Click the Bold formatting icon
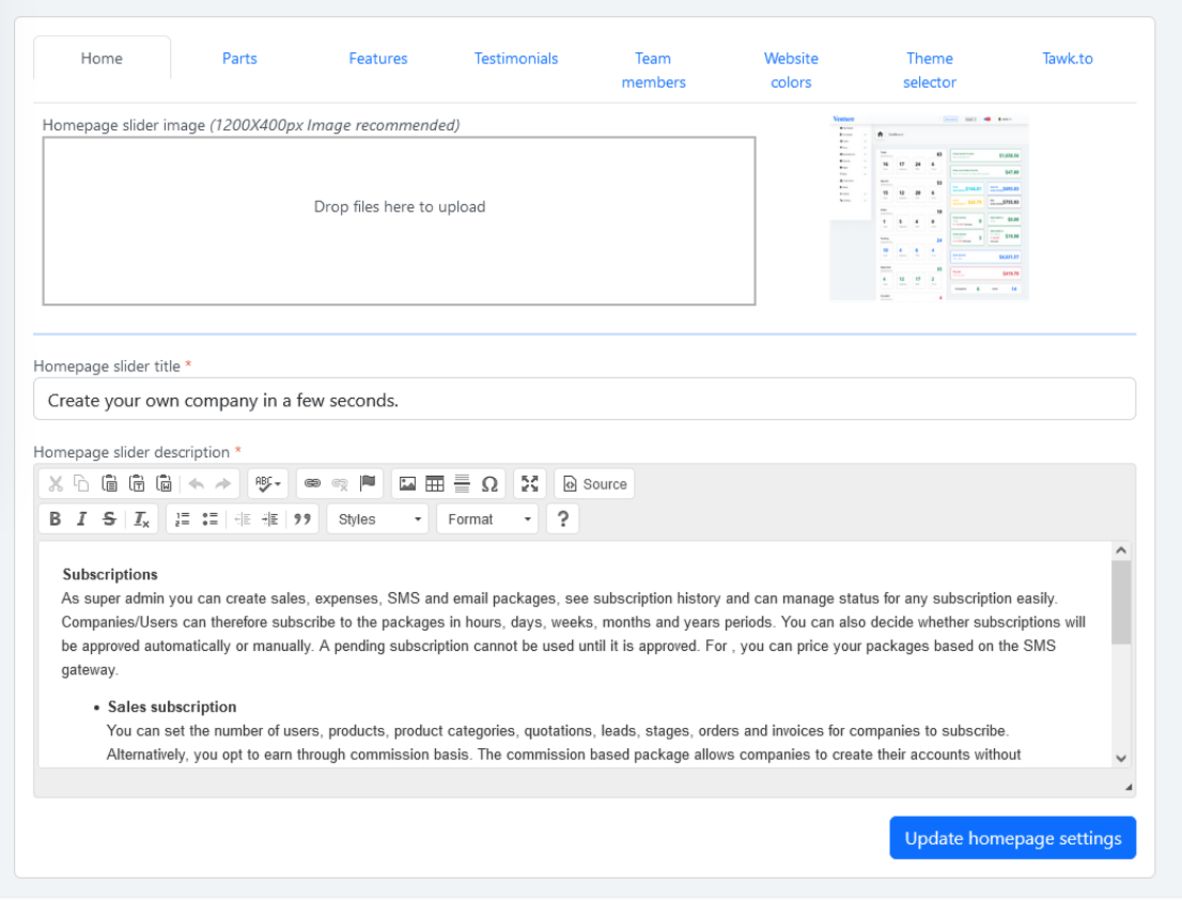The image size is (1182, 900). (x=55, y=520)
